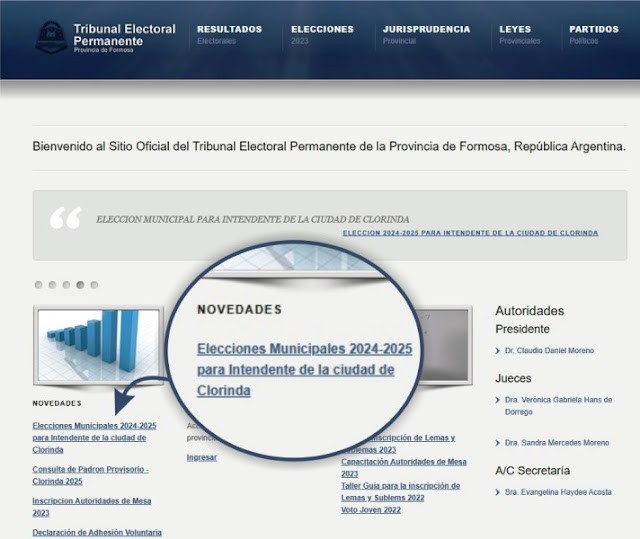Image resolution: width=640 pixels, height=539 pixels.
Task: Select the first carousel slide dot
Action: click(x=39, y=285)
